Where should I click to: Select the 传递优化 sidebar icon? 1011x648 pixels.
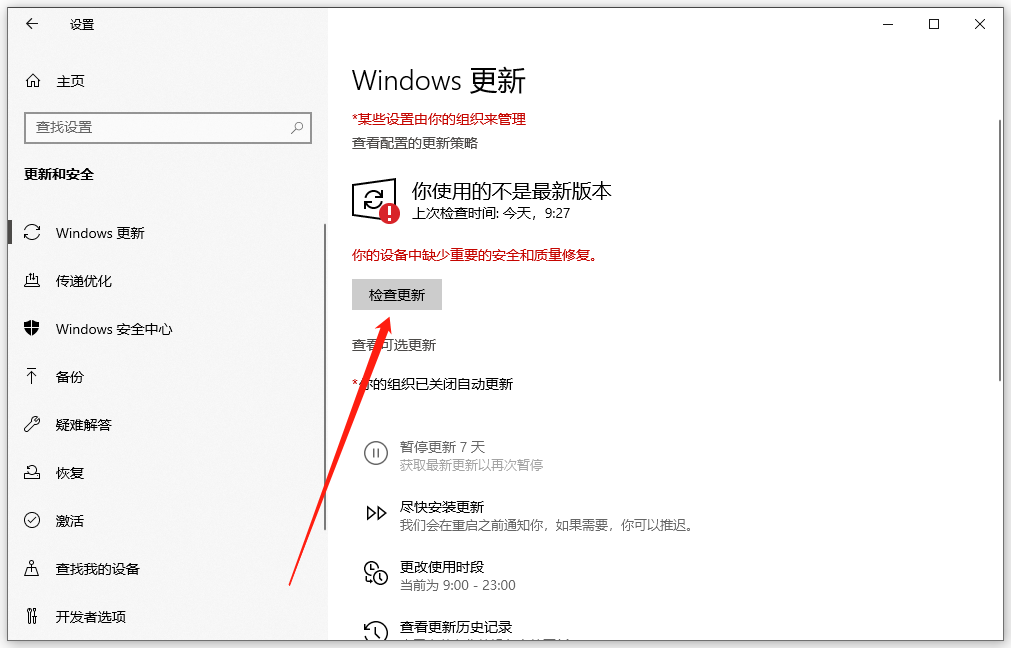click(x=32, y=280)
